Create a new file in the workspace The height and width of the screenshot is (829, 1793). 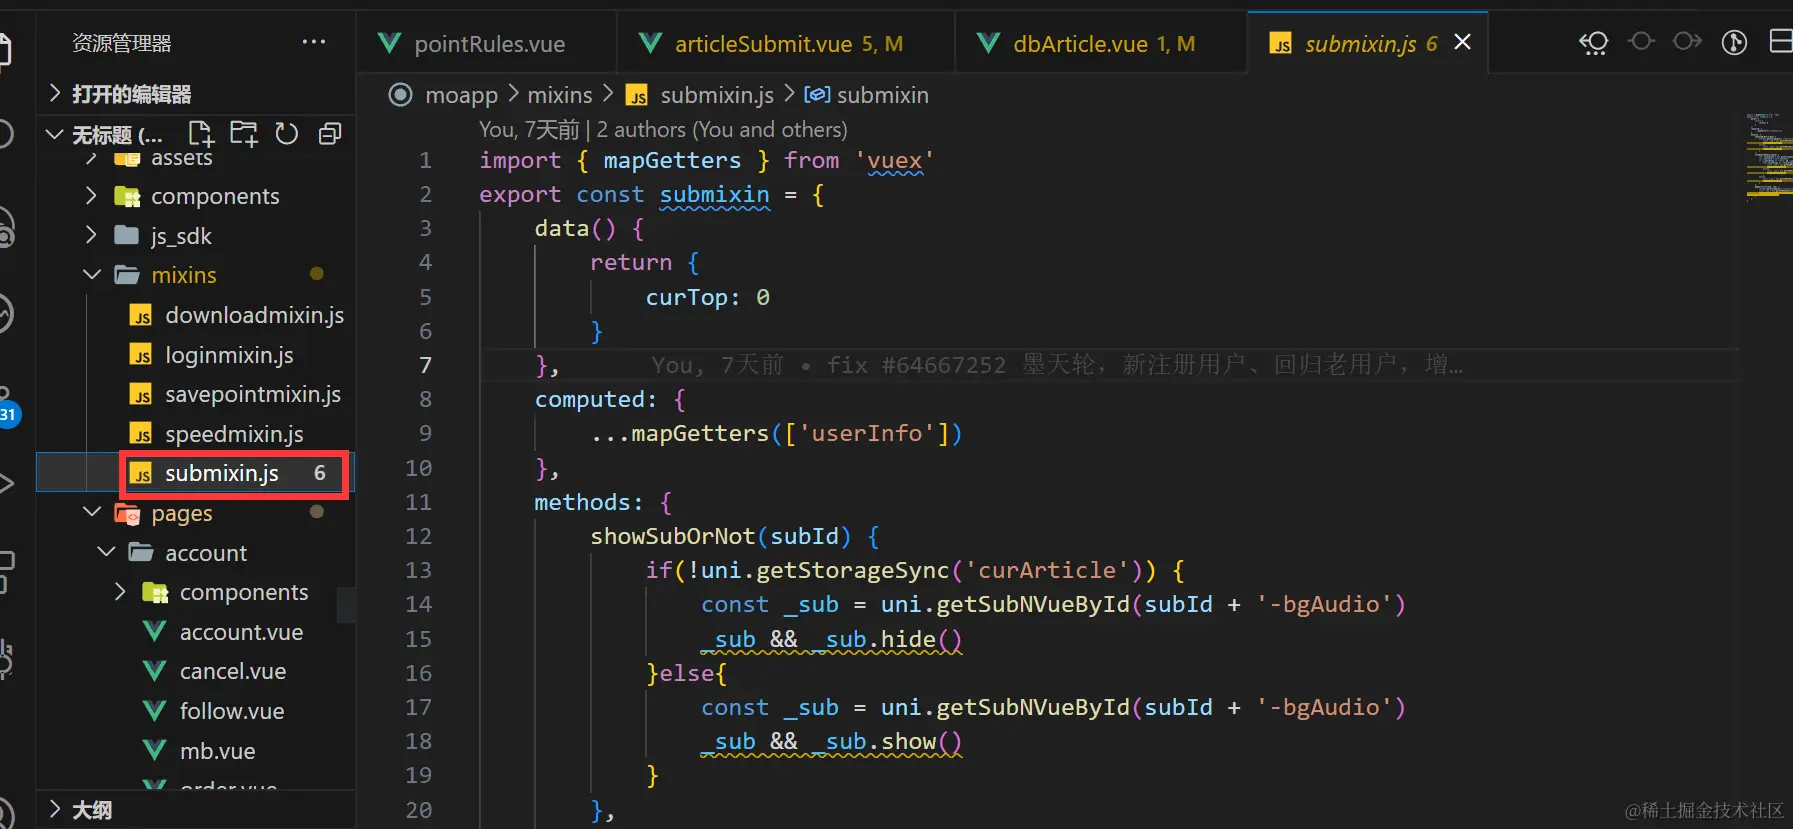click(201, 134)
